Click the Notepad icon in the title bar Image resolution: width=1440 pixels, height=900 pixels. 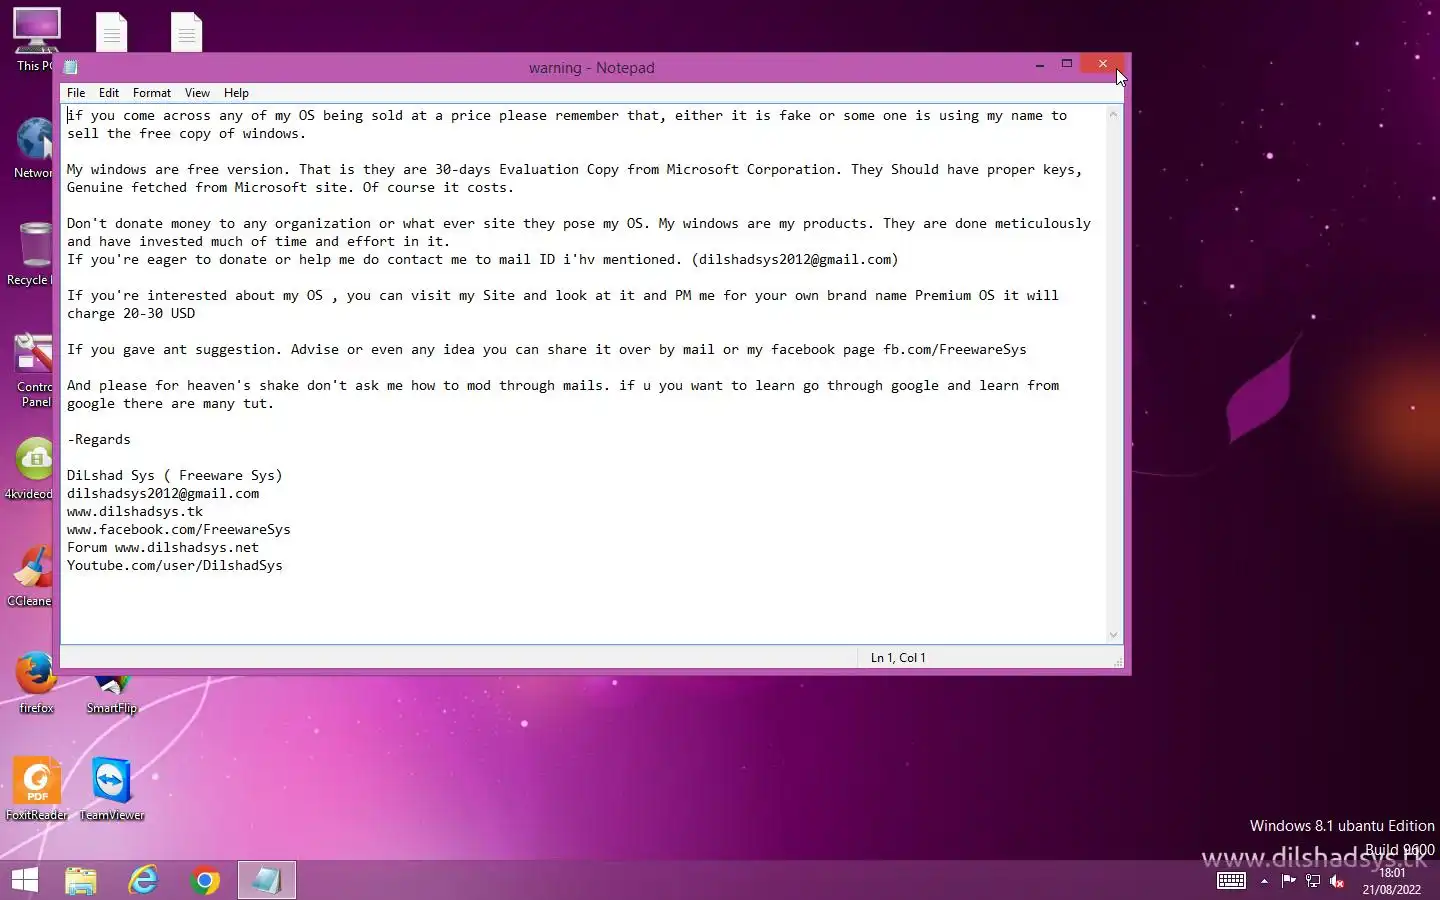point(71,67)
